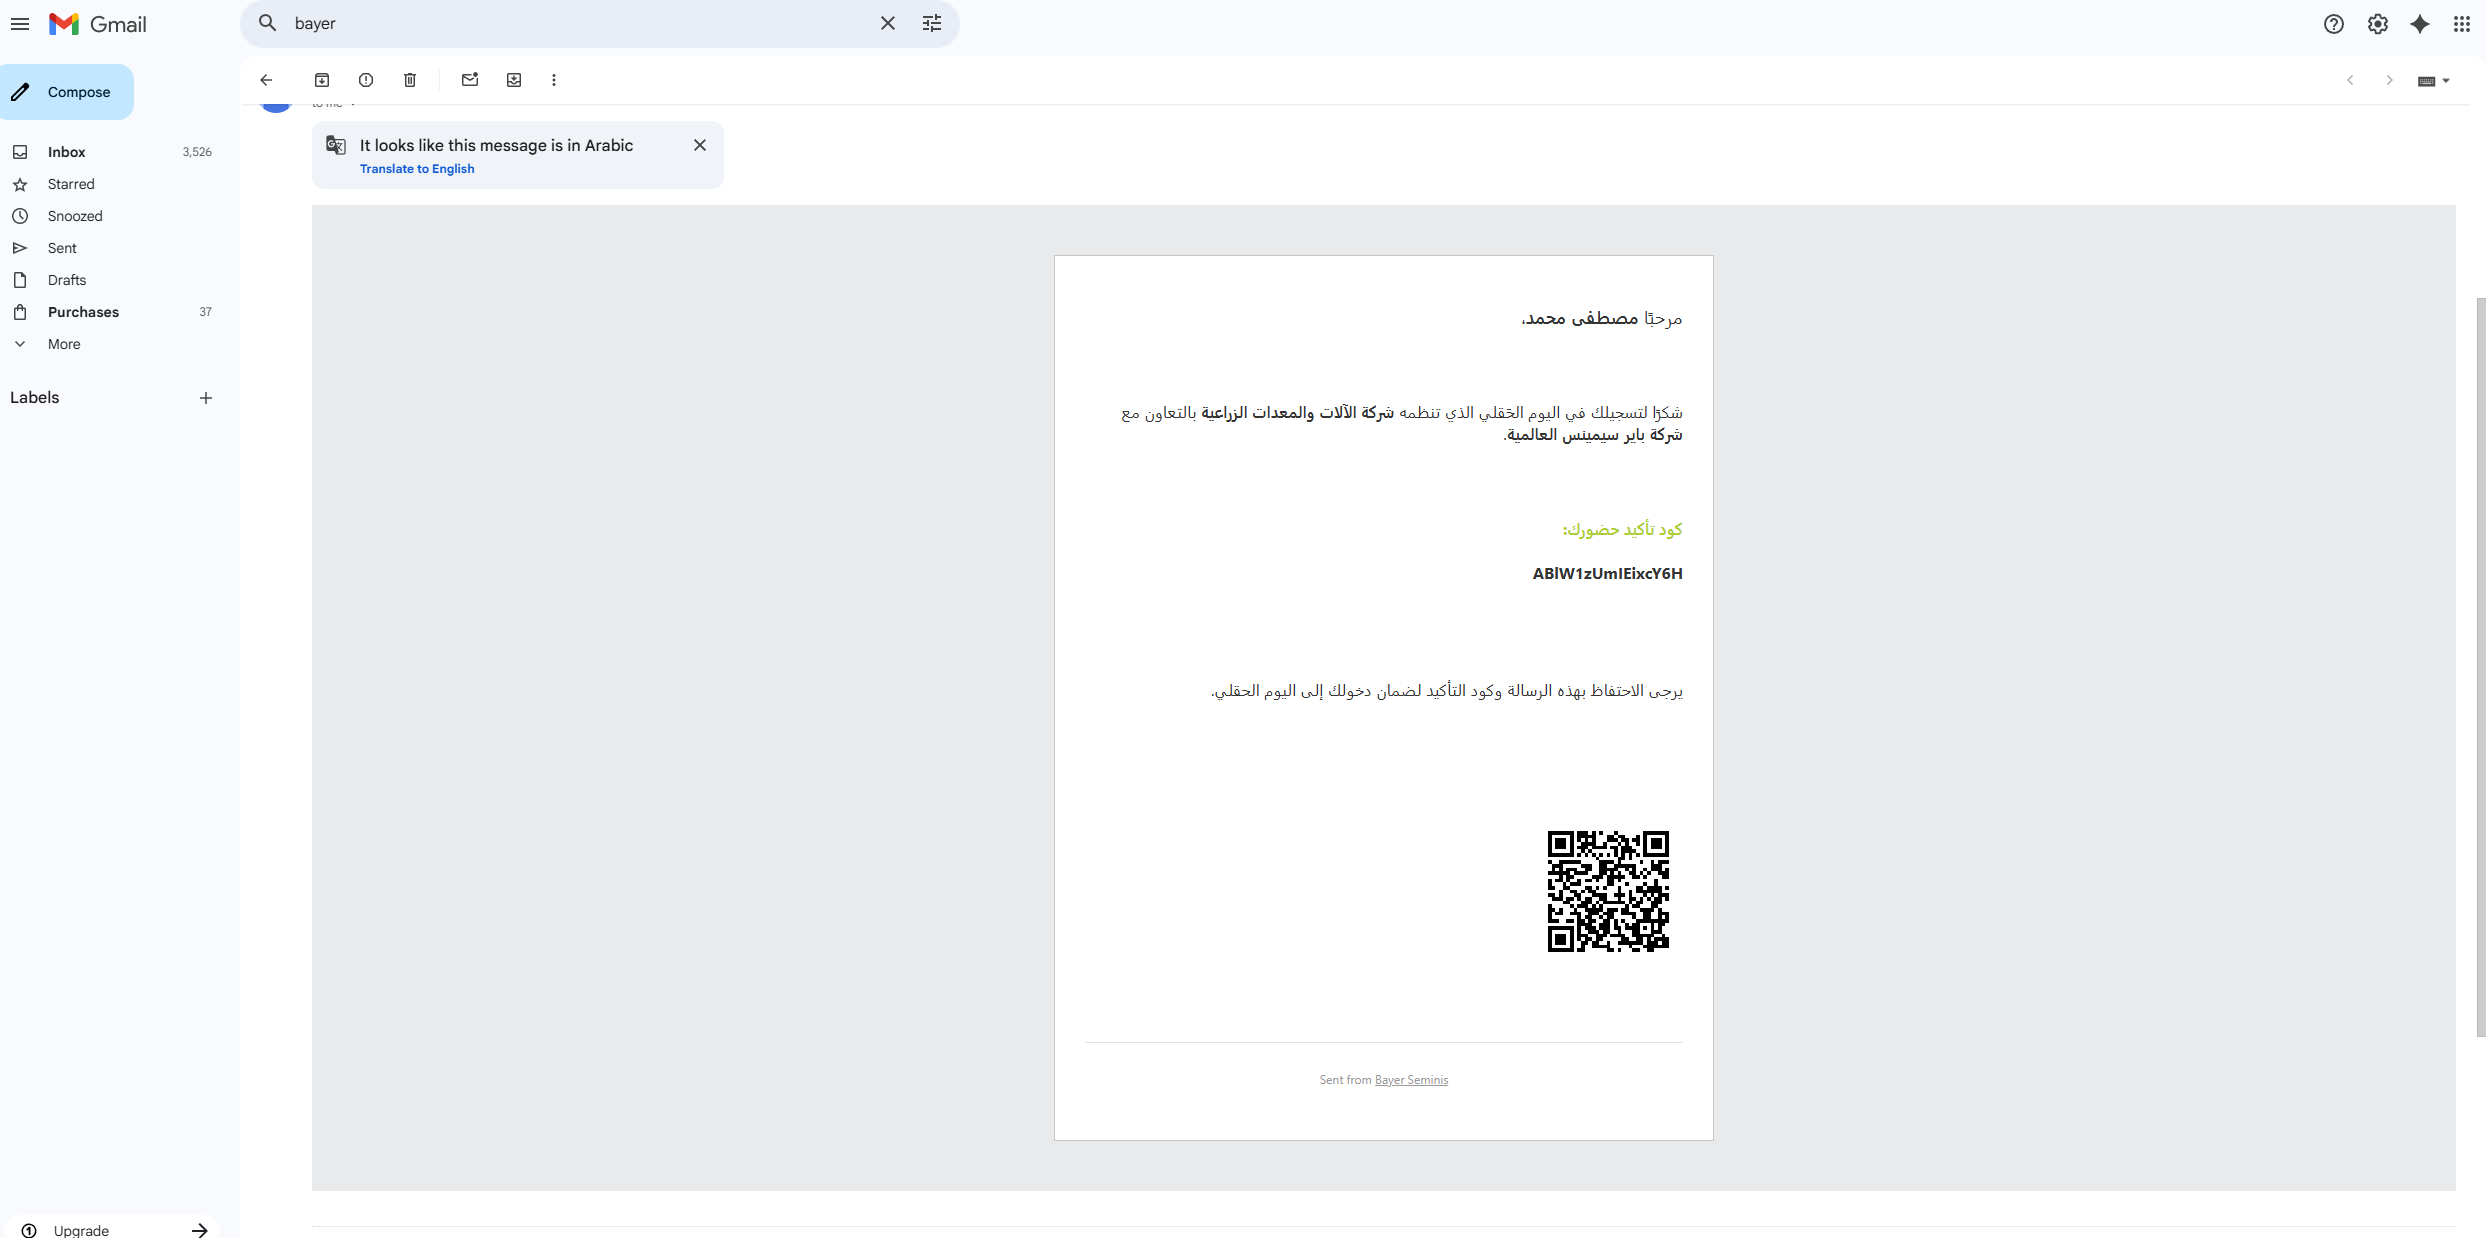2486x1238 pixels.
Task: Open search filter options
Action: tap(932, 23)
